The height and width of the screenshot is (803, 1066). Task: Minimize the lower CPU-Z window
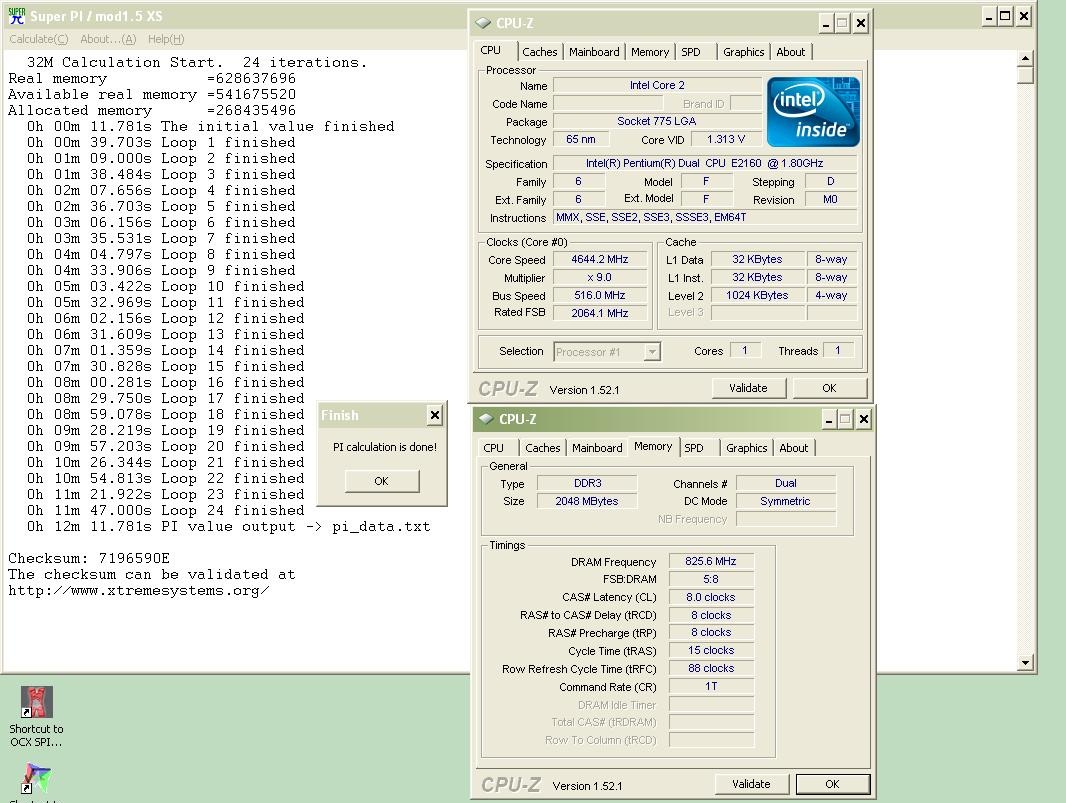click(x=829, y=420)
